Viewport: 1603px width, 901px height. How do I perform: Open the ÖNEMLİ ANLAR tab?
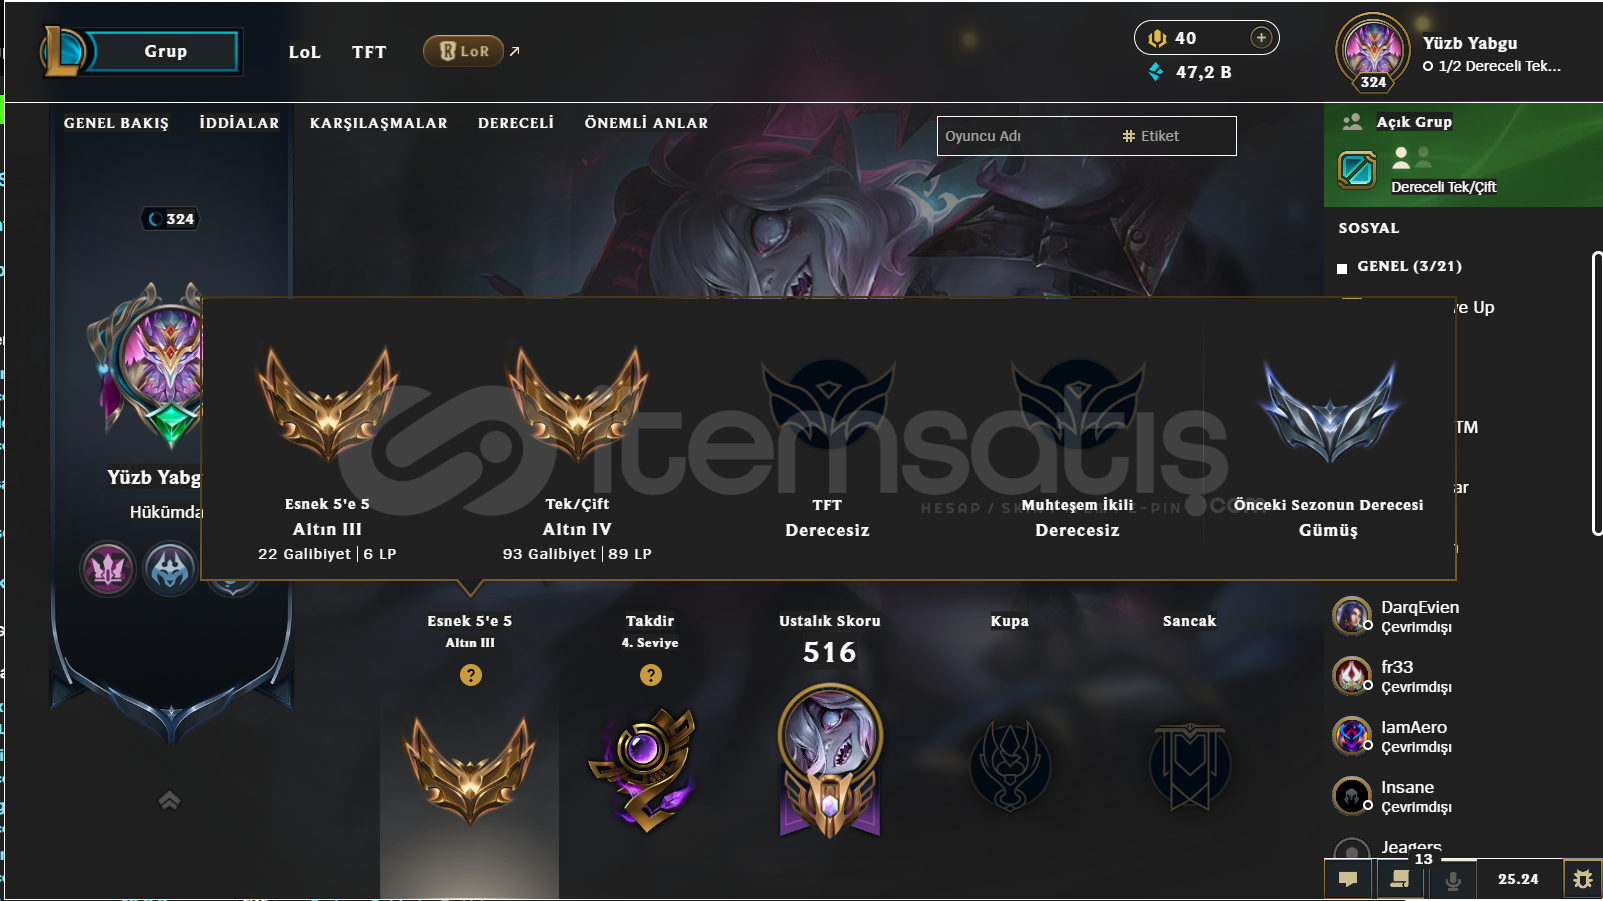646,123
